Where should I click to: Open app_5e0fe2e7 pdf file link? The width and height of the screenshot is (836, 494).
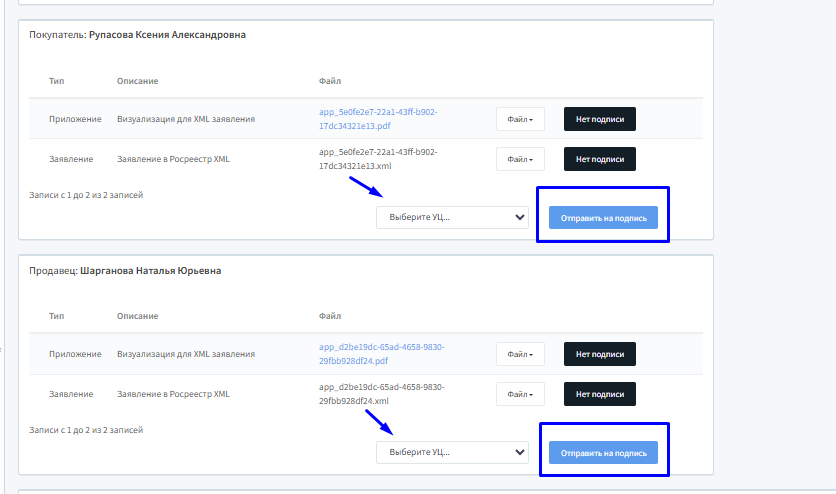(x=378, y=119)
